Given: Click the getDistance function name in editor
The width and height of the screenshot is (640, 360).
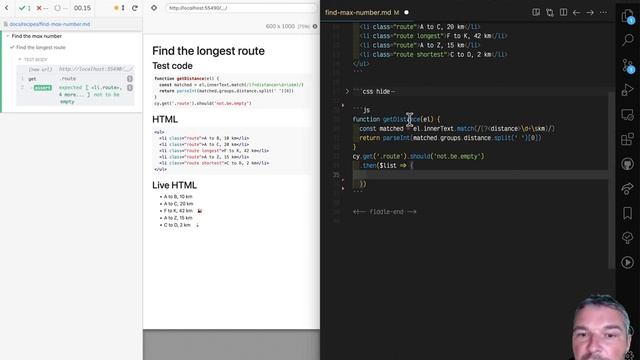Looking at the screenshot, I should click(401, 119).
